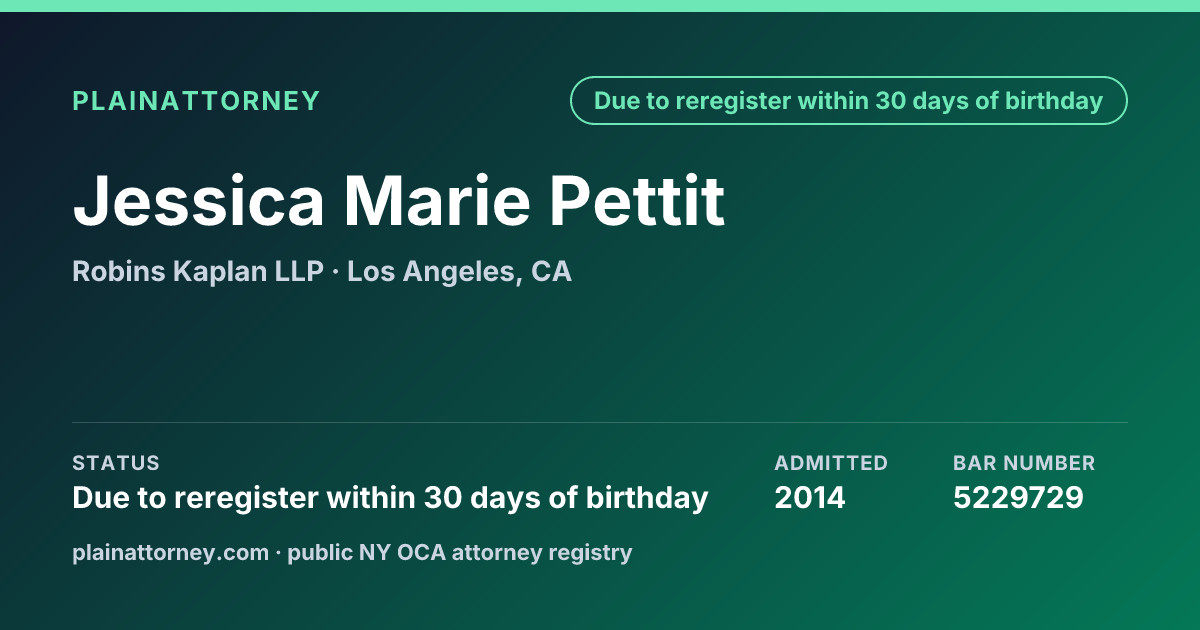
Task: Click the dot separator after plainattorney.com
Action: tap(278, 552)
